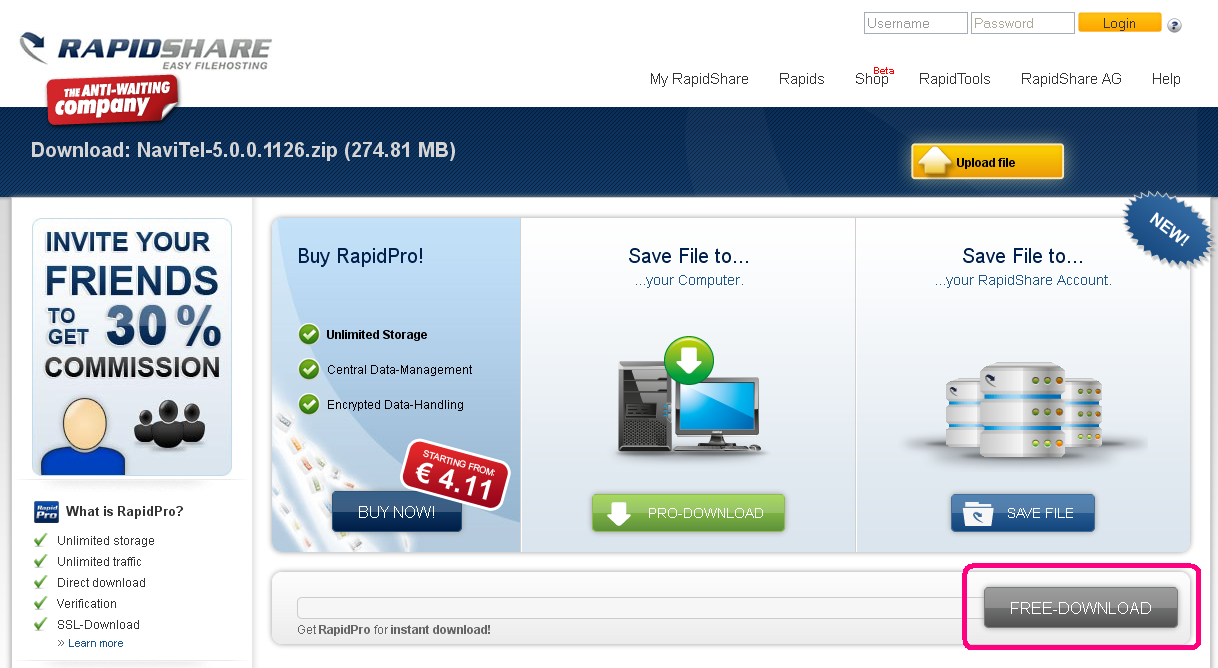This screenshot has height=668, width=1218.
Task: Focus the Username field
Action: tap(916, 23)
